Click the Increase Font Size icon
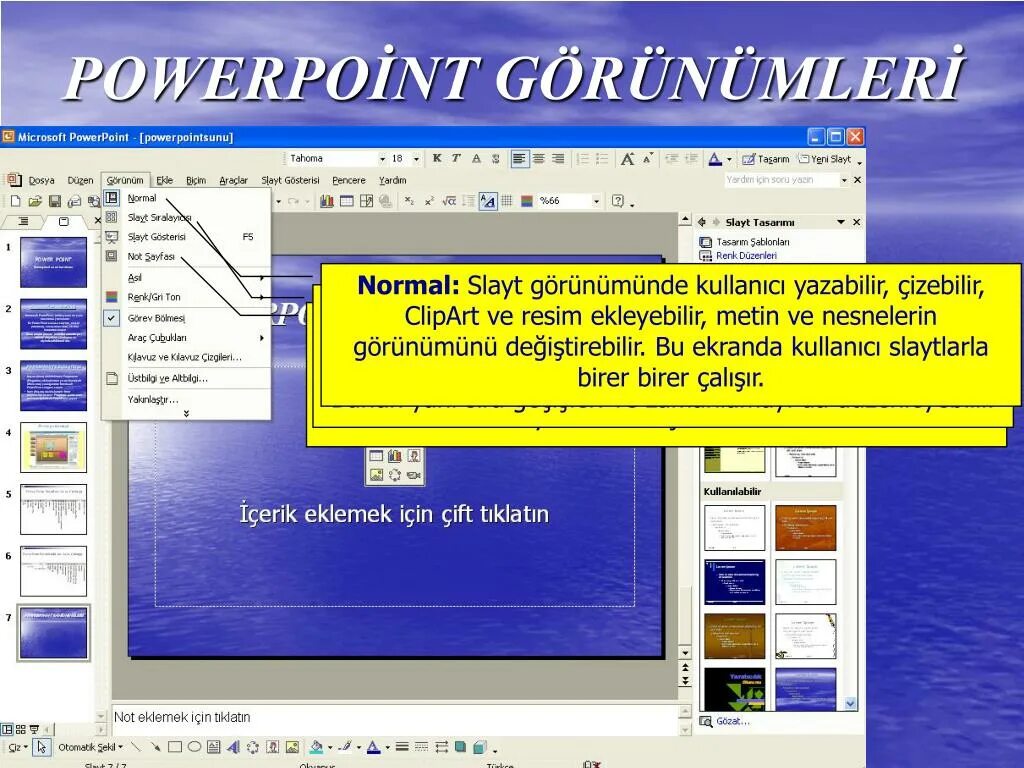Screen dimensions: 1024x768 pos(628,159)
